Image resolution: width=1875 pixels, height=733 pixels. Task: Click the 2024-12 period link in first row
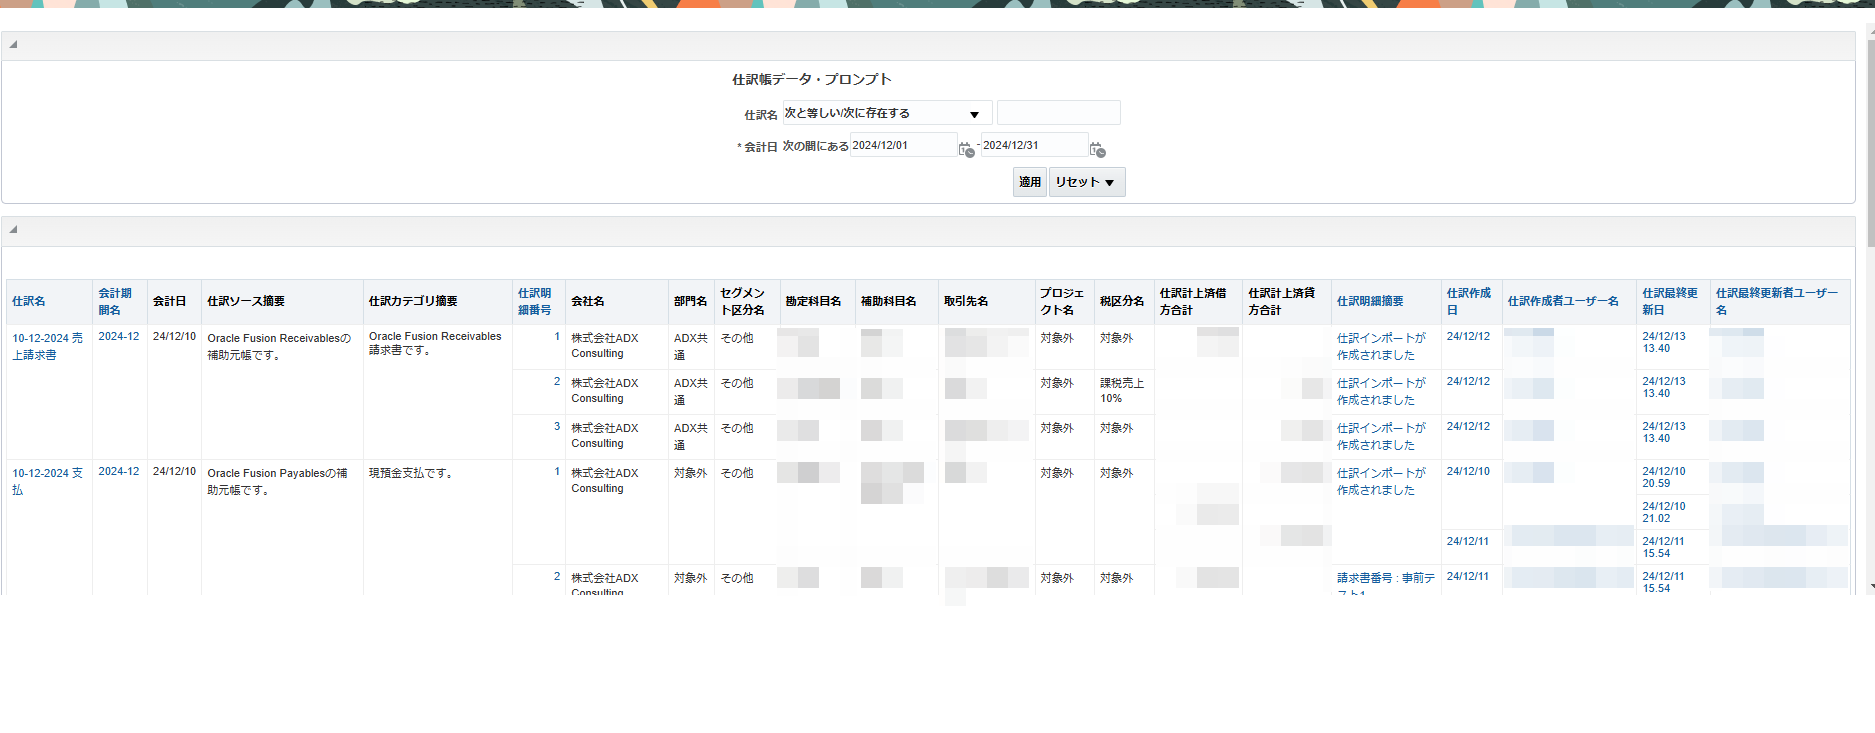click(119, 337)
